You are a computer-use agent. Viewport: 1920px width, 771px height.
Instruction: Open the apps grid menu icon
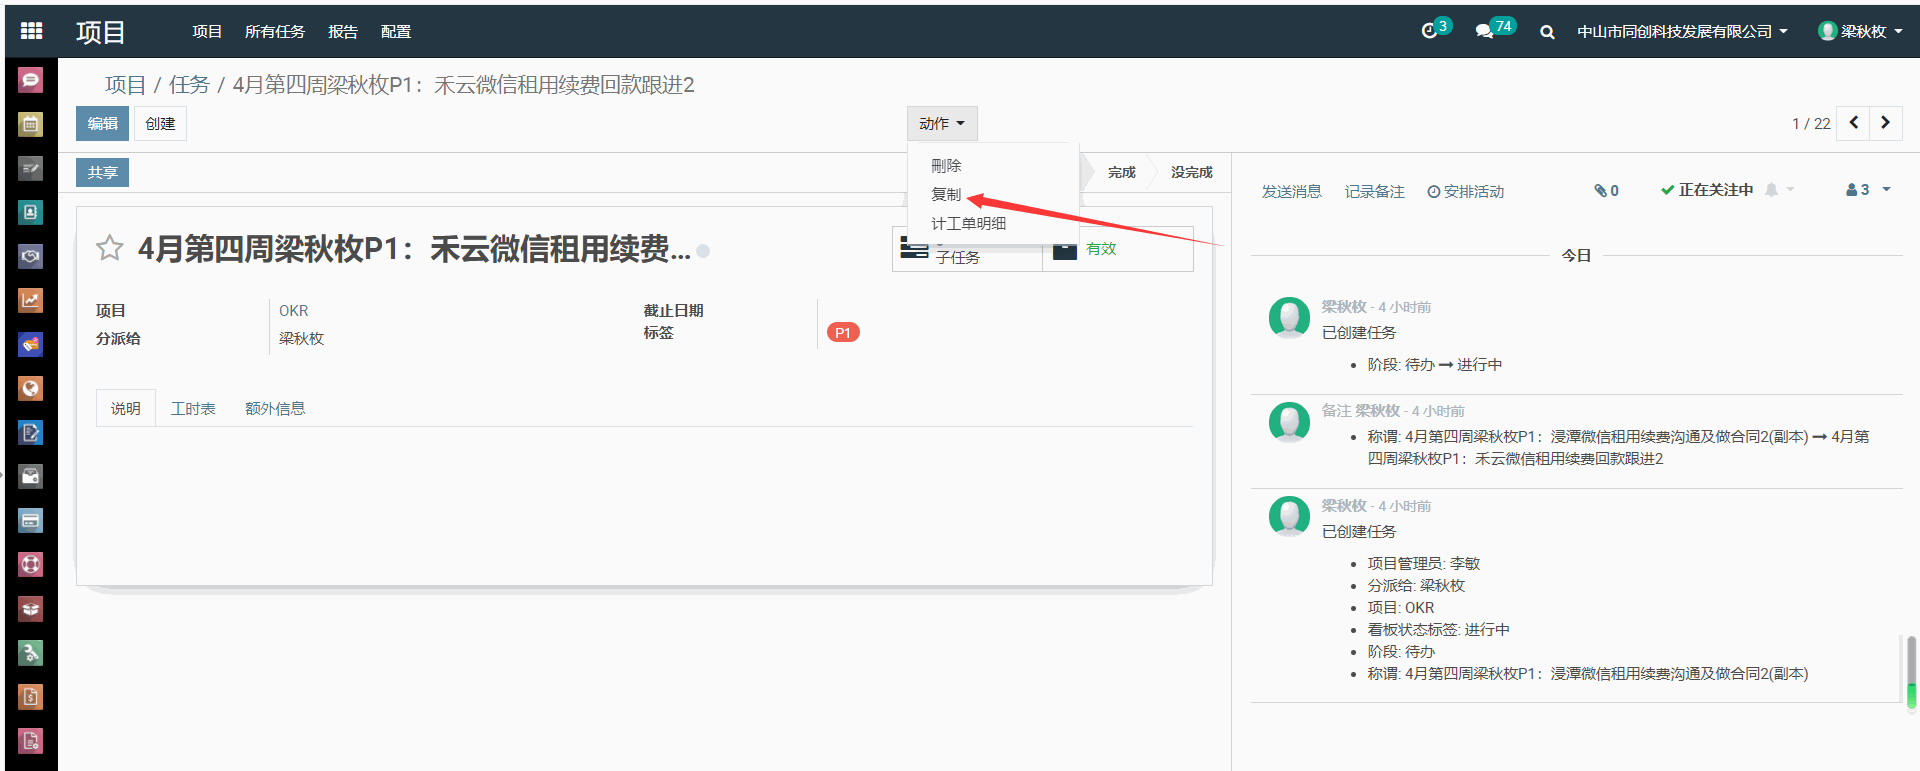[x=31, y=31]
